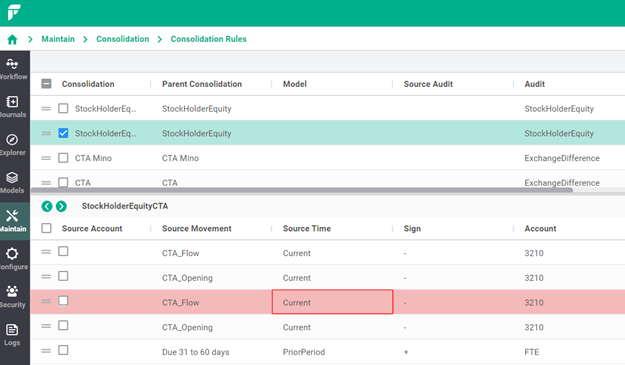Click the Consolidation breadcrumb link
Screen dimensions: 625x365
pyautogui.click(x=122, y=39)
